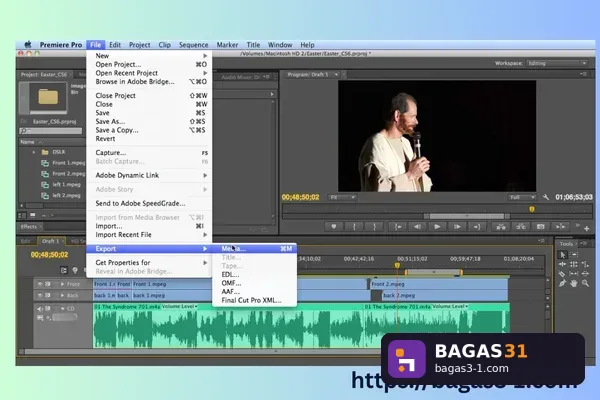Select the Slip tool

coord(574,274)
